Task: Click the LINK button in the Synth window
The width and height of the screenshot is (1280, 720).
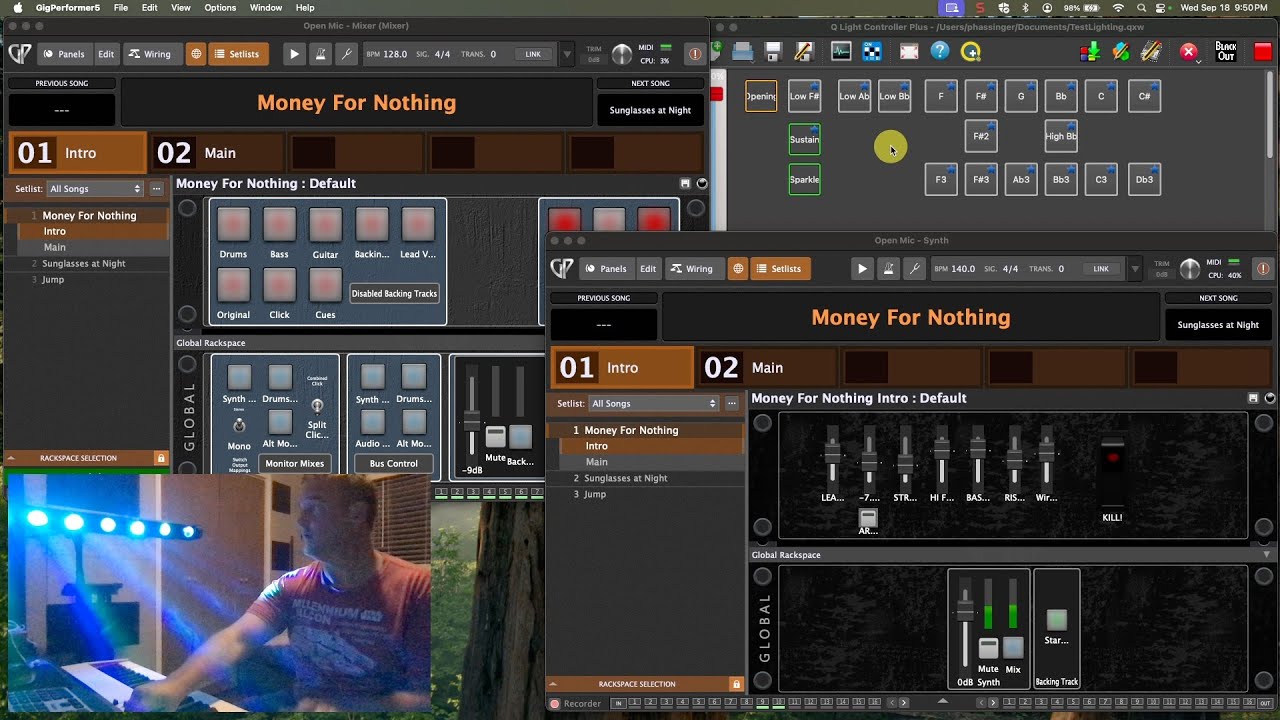Action: coord(1101,269)
